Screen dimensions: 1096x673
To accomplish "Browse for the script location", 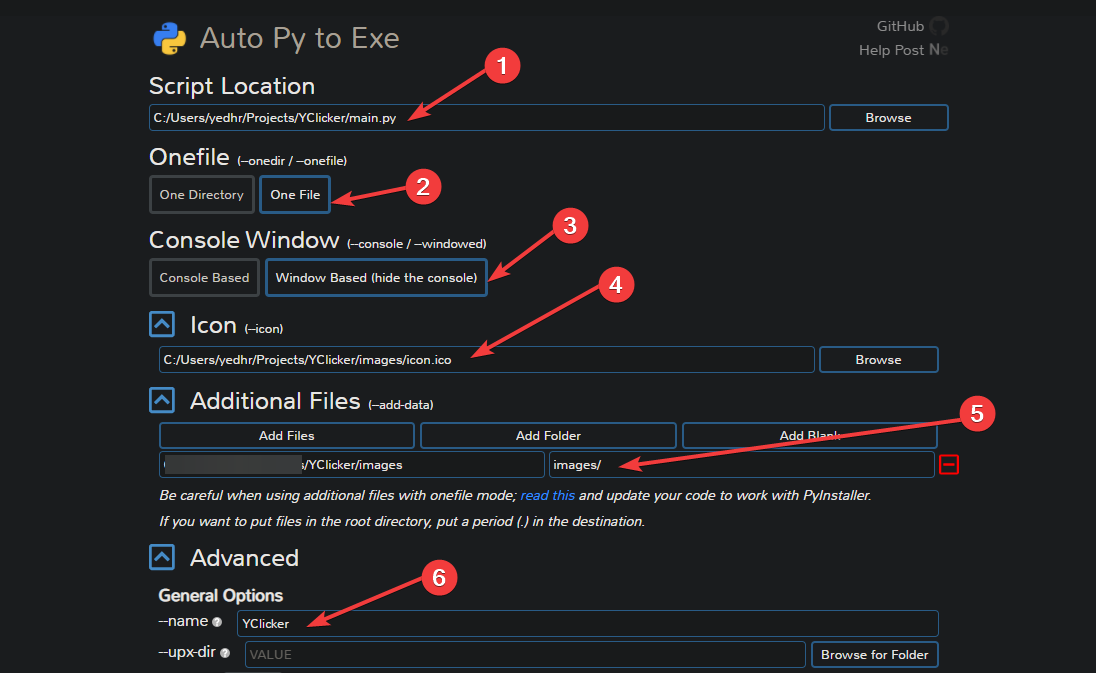I will tap(888, 118).
